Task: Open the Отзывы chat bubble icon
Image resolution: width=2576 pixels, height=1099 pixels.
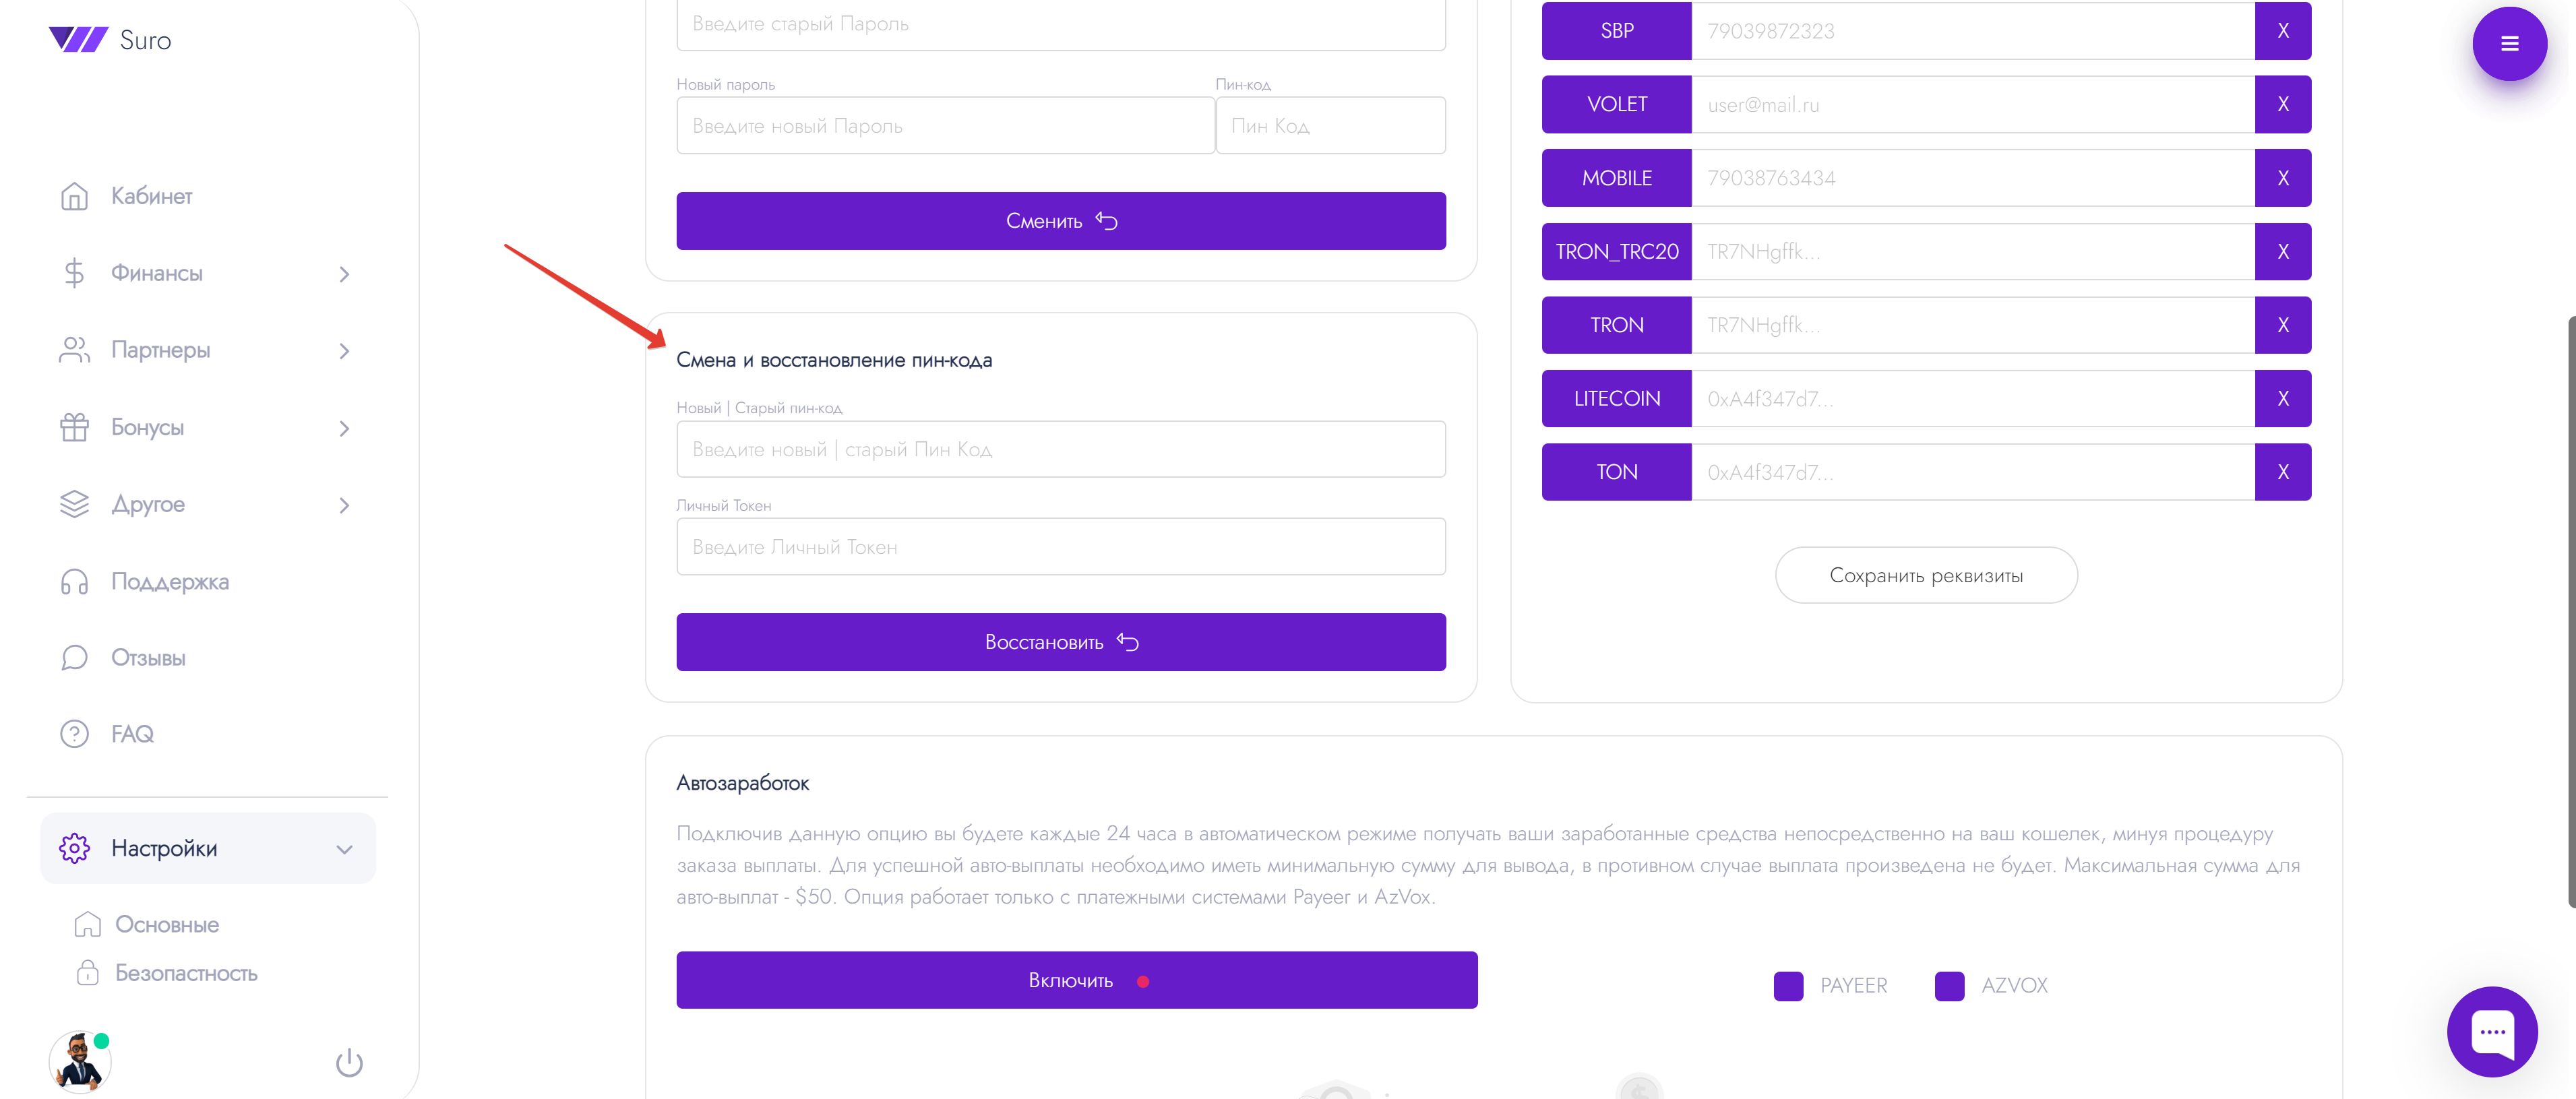Action: pyautogui.click(x=75, y=658)
